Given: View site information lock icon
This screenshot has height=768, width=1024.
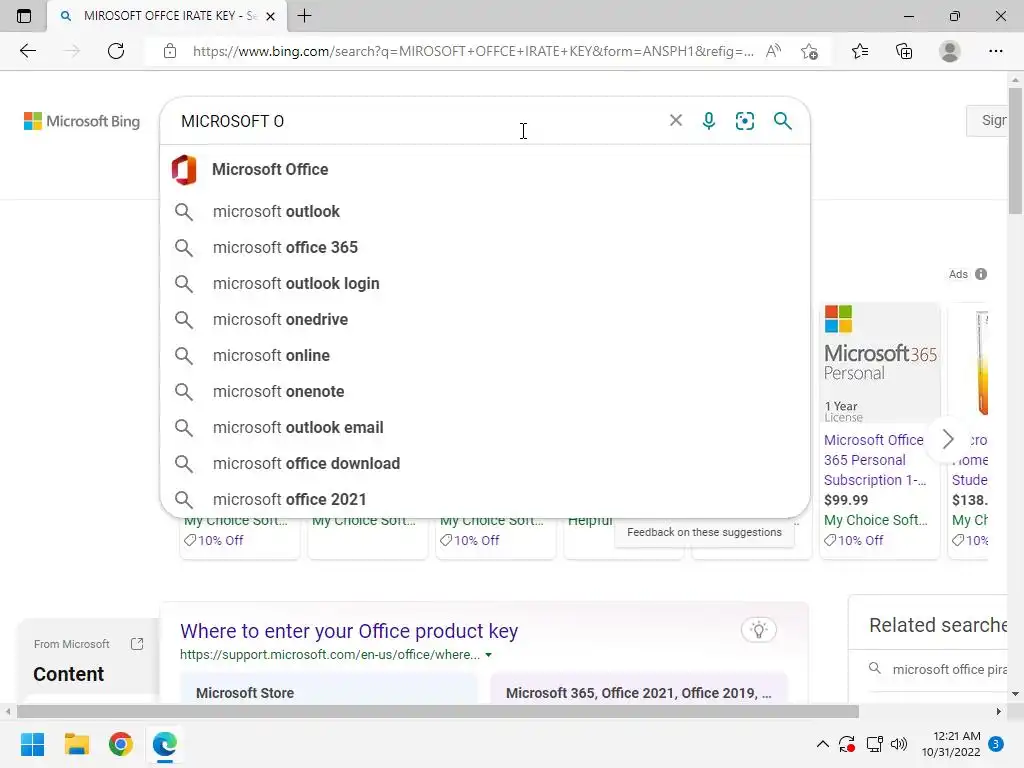Looking at the screenshot, I should pos(170,51).
